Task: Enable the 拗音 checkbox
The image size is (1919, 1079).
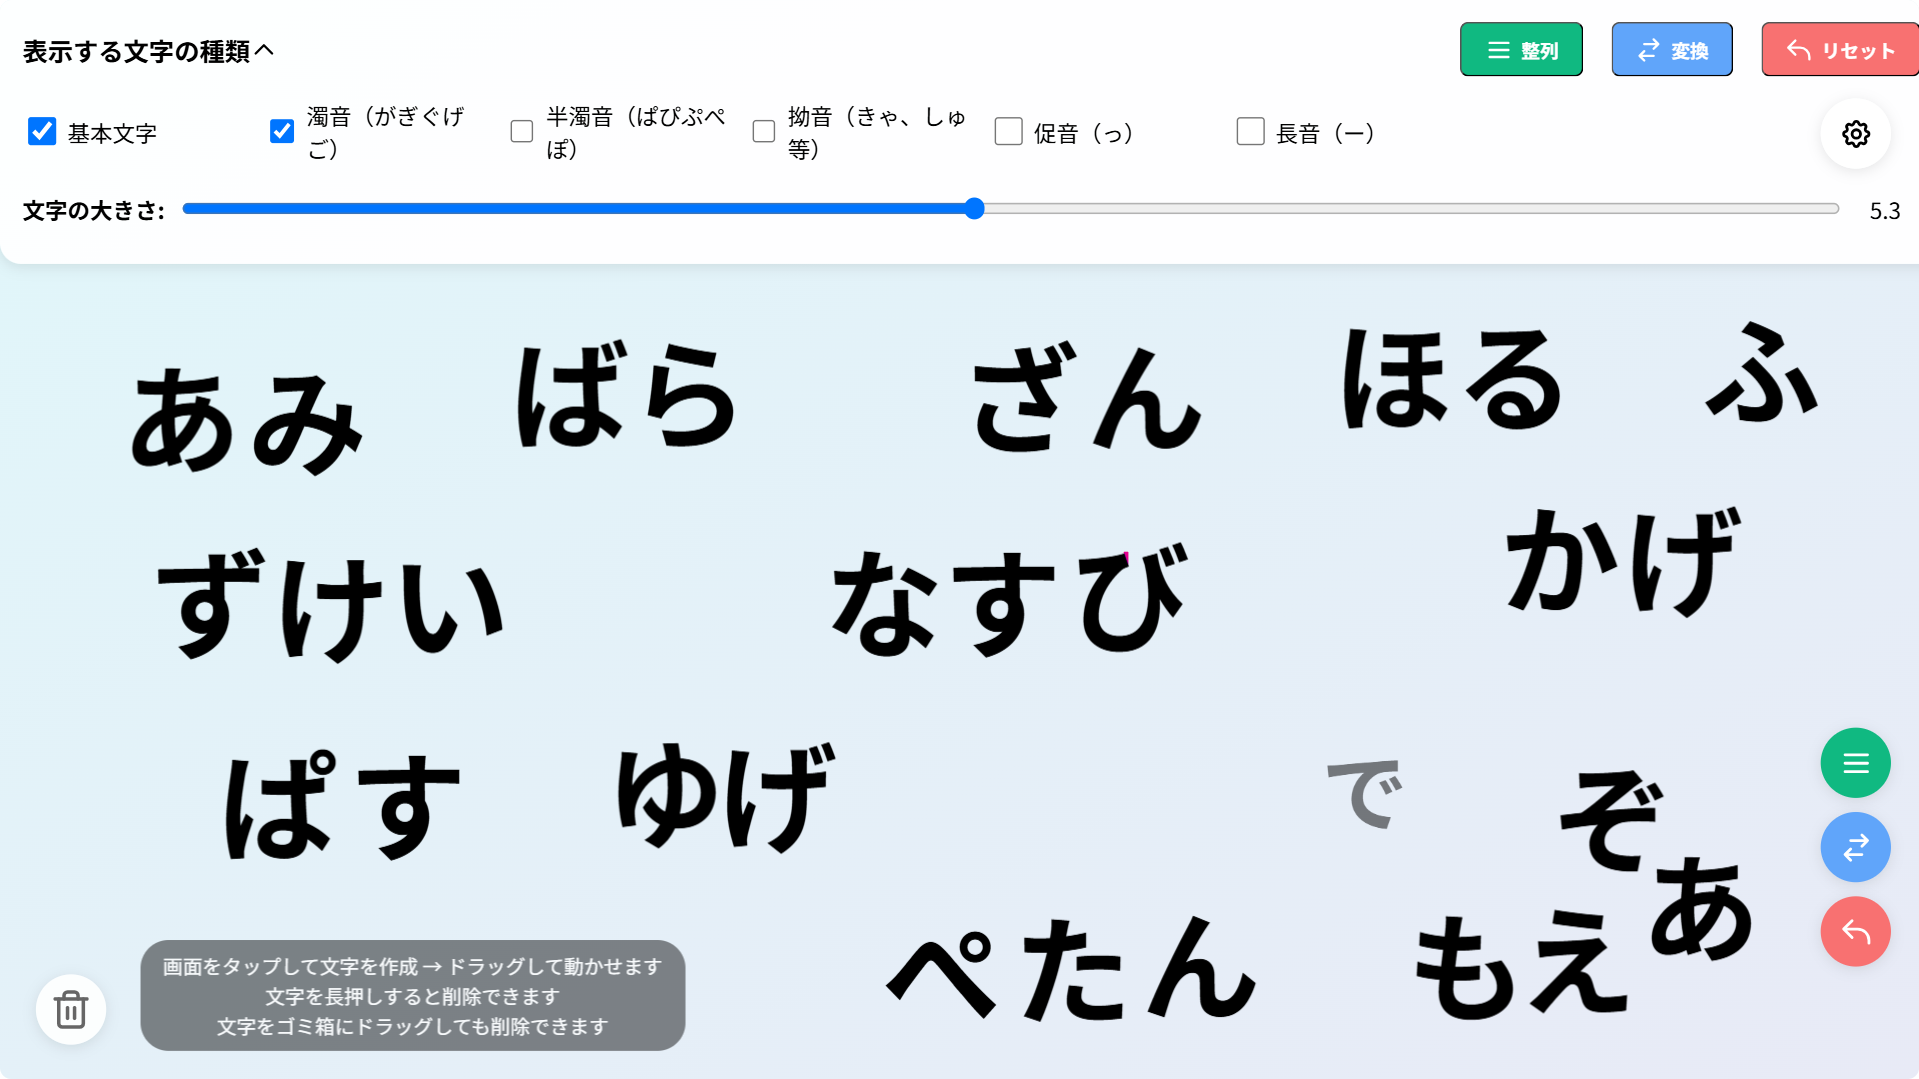Action: tap(764, 131)
